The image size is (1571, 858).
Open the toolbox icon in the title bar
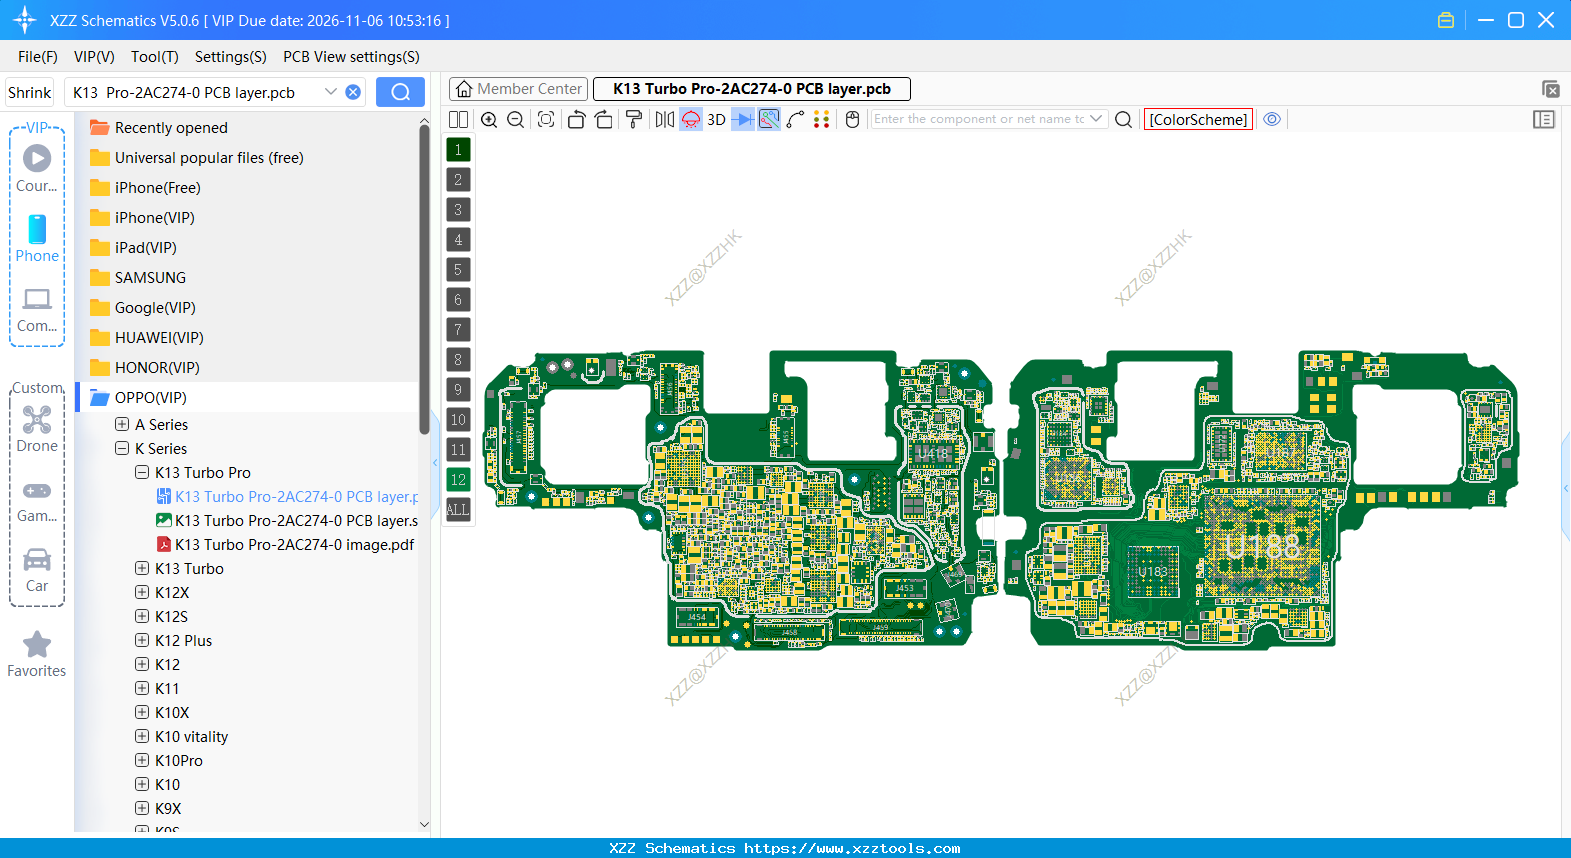pyautogui.click(x=1446, y=20)
